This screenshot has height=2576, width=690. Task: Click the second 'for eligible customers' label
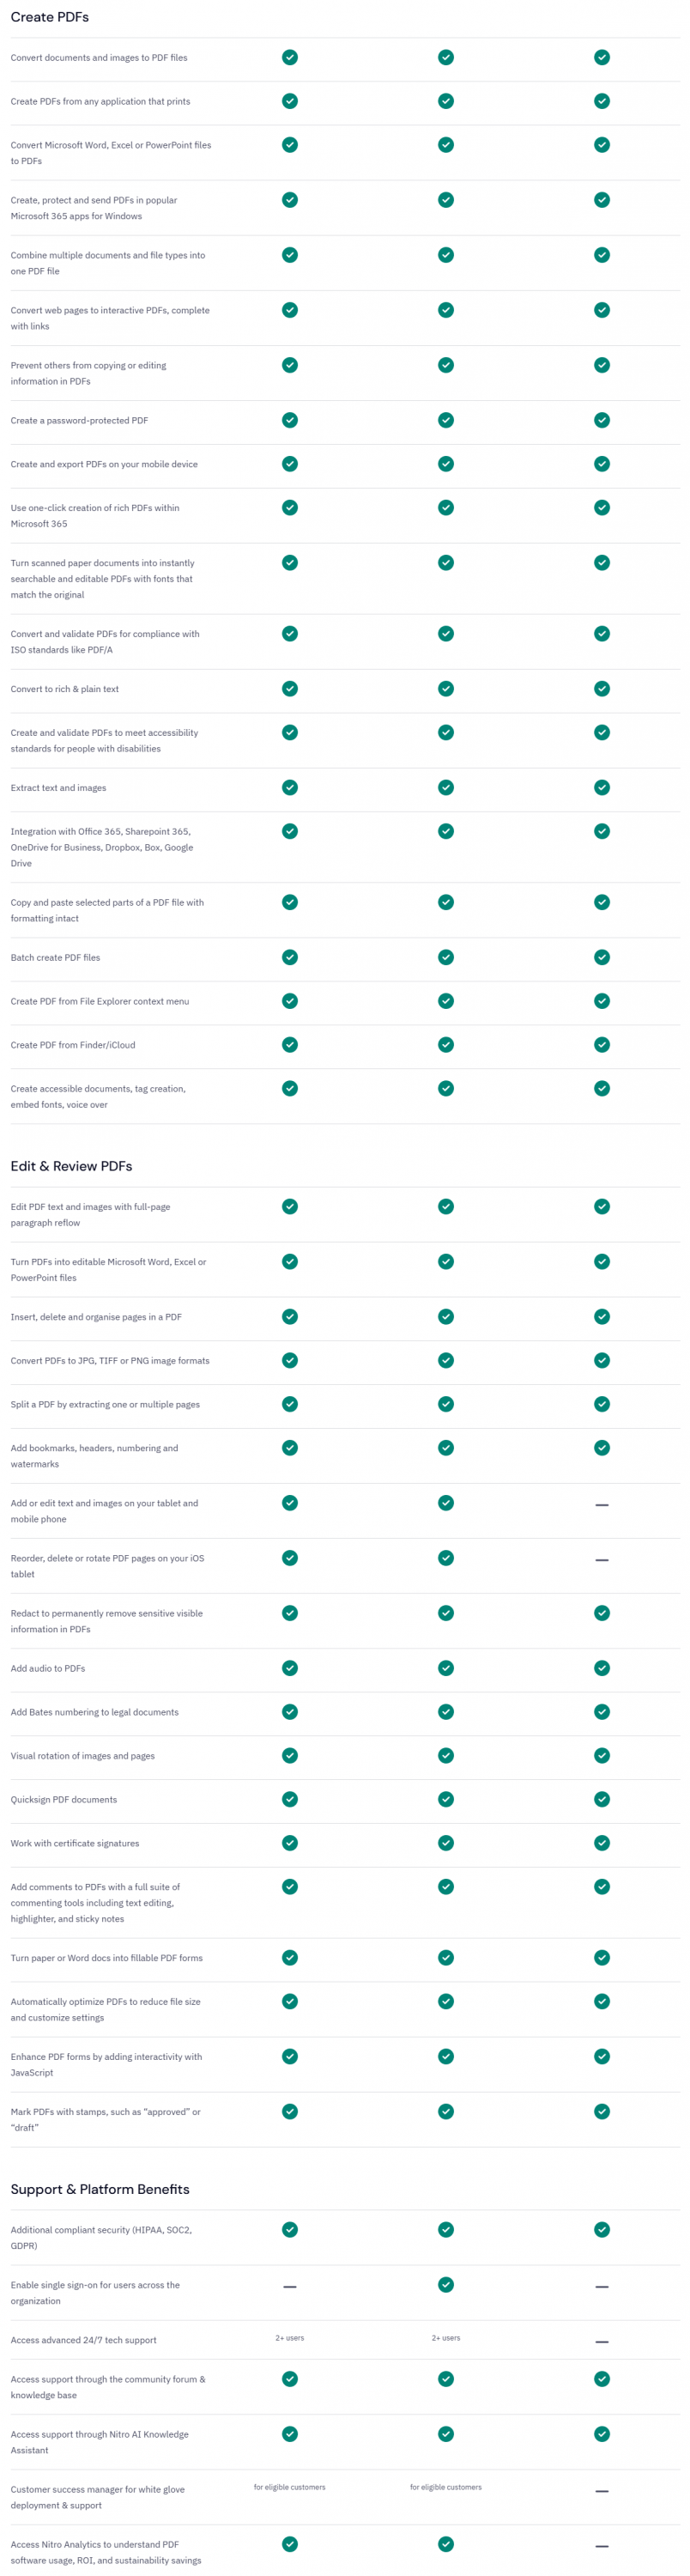point(446,2487)
